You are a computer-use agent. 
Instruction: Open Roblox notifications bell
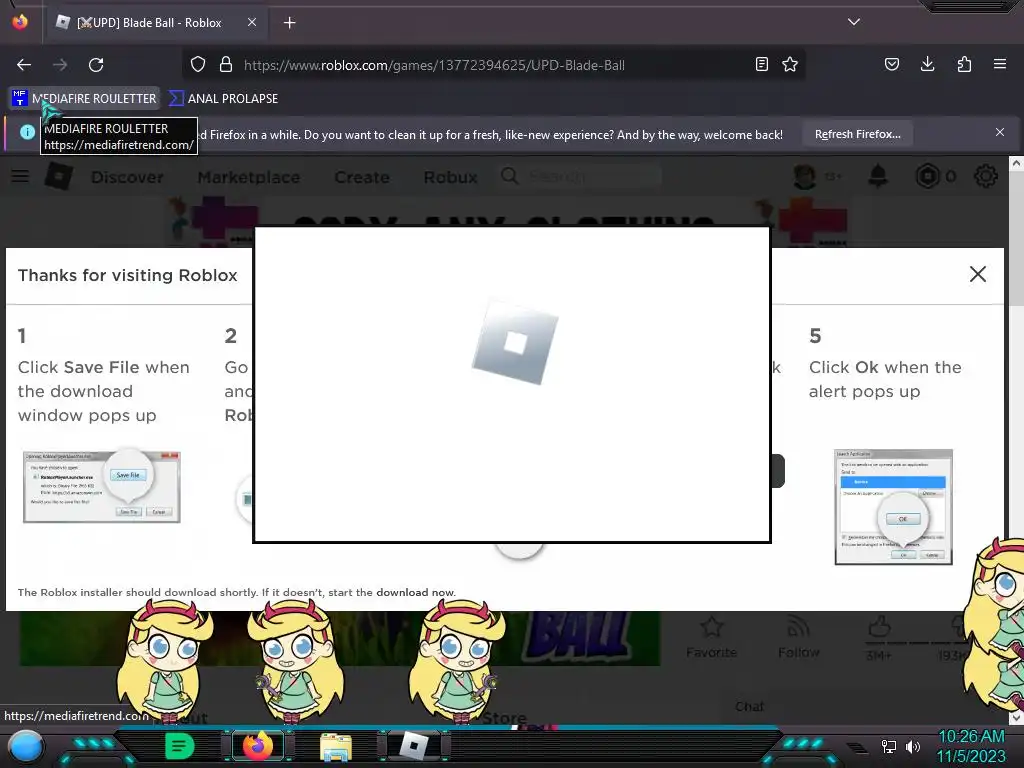(x=878, y=176)
